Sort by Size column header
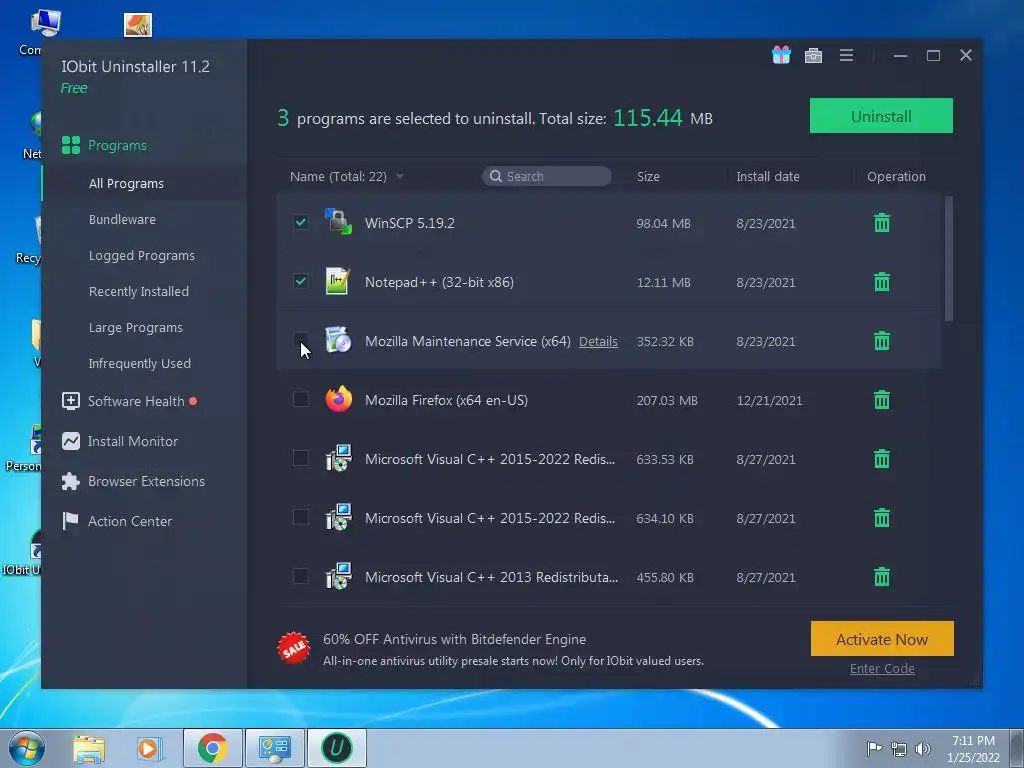Image resolution: width=1024 pixels, height=768 pixels. [x=648, y=176]
